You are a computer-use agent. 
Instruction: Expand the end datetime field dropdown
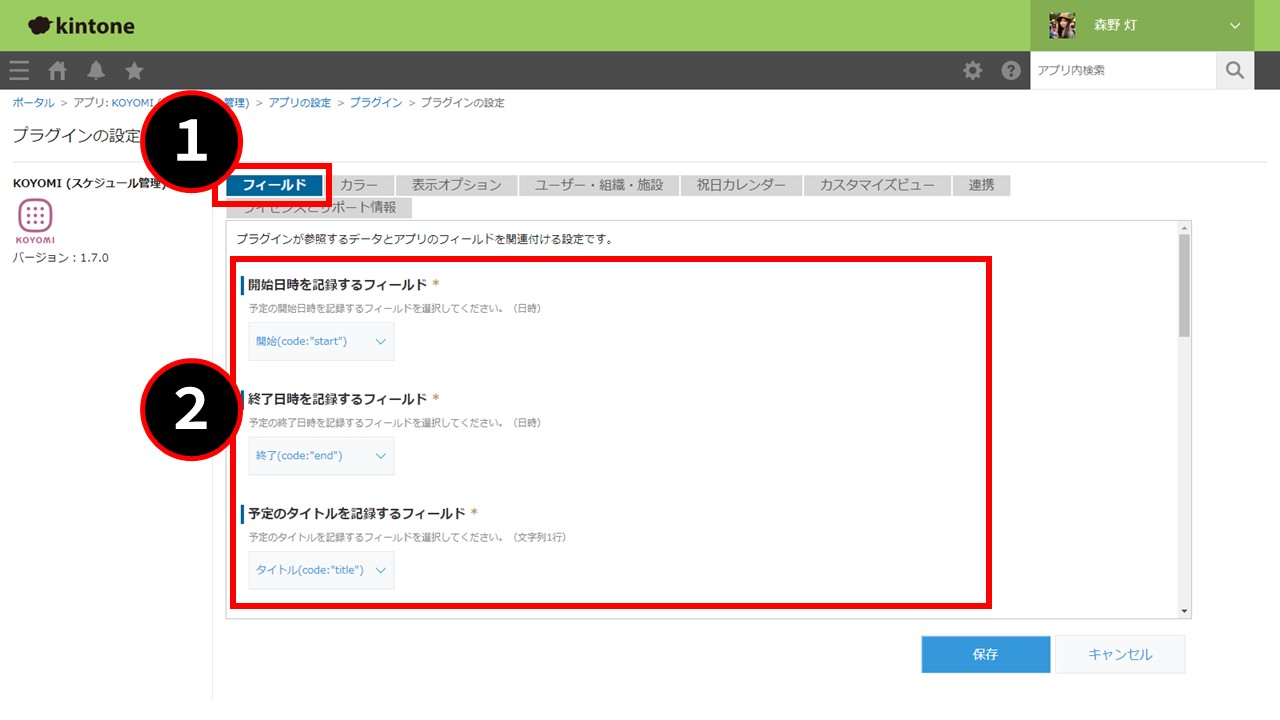pos(321,456)
